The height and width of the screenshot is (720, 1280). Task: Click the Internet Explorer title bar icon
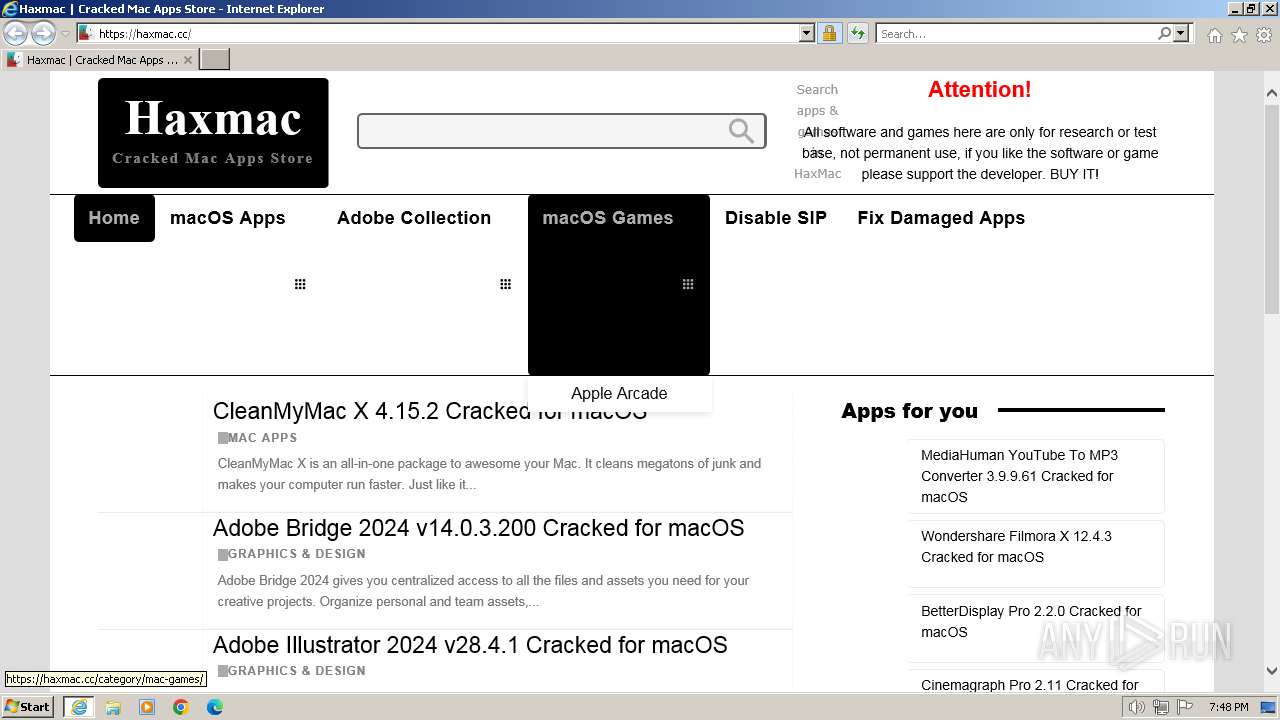[10, 9]
